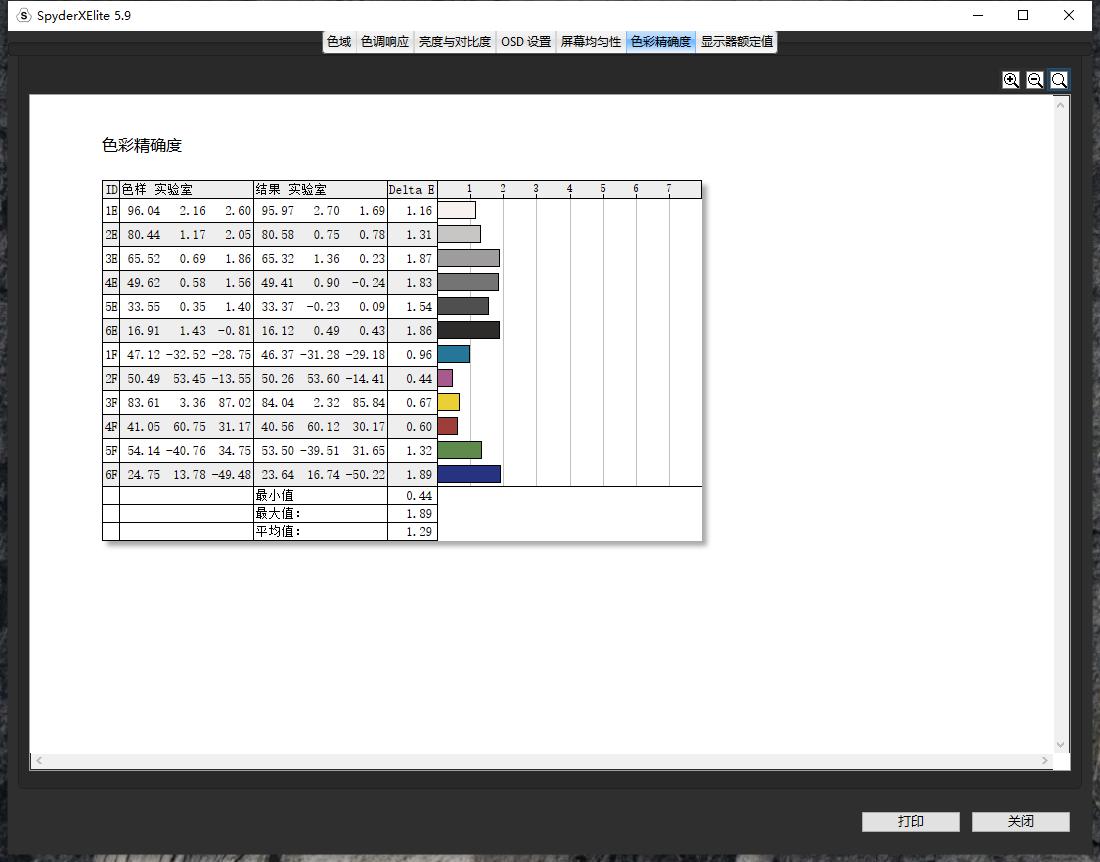This screenshot has height=862, width=1100.
Task: Click the average value 1.29
Action: coord(419,532)
